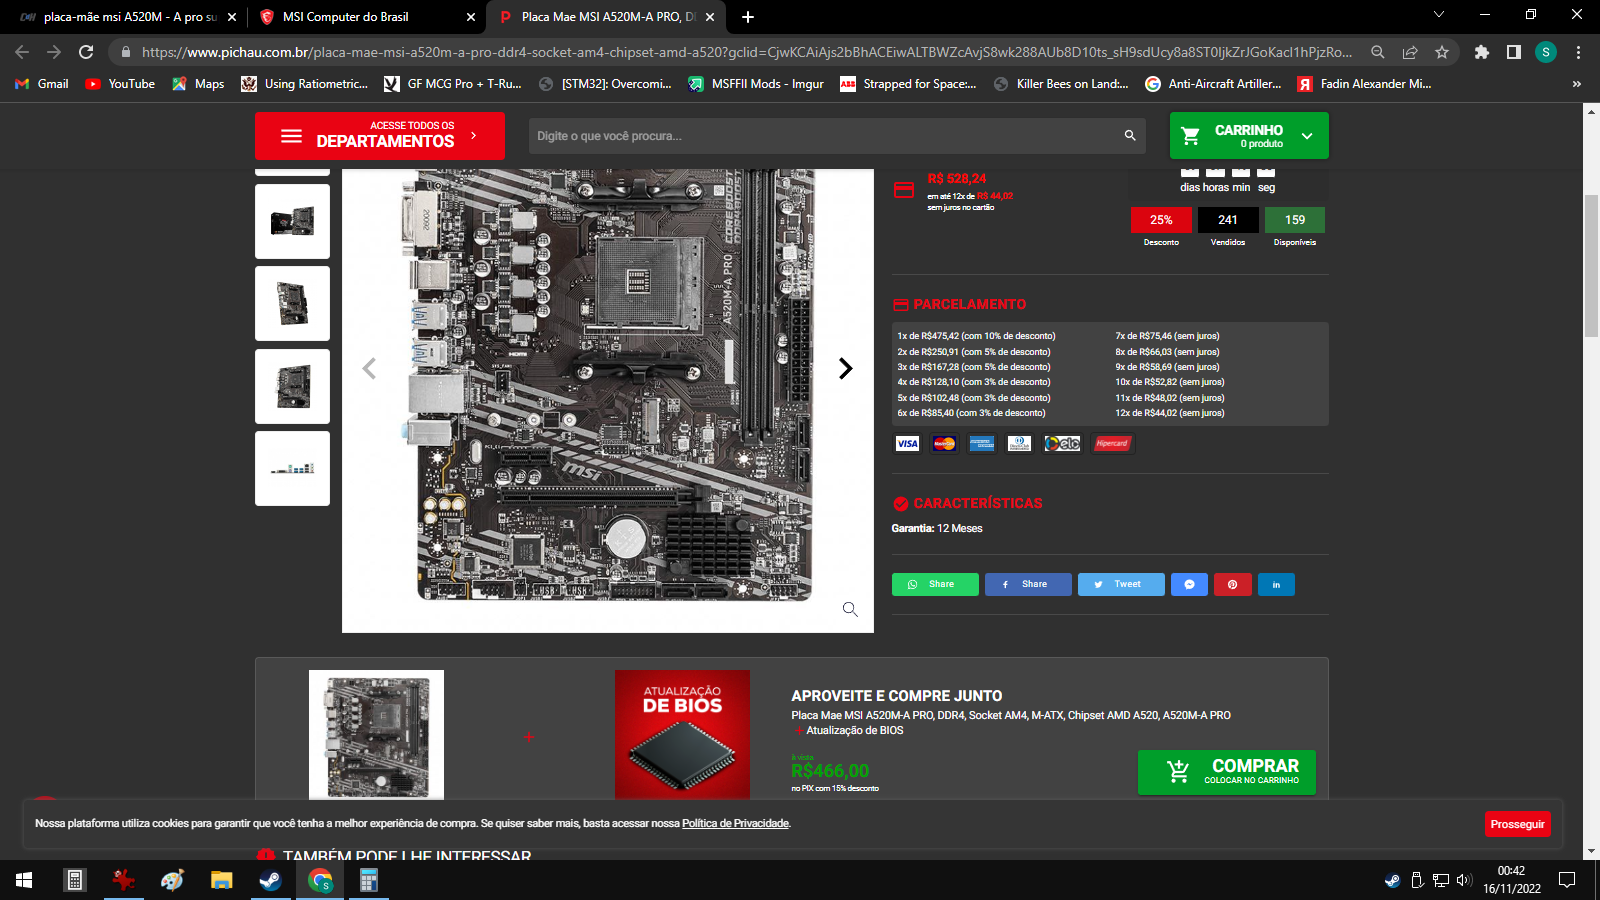Open Steam from the taskbar
1600x900 pixels.
coord(270,880)
